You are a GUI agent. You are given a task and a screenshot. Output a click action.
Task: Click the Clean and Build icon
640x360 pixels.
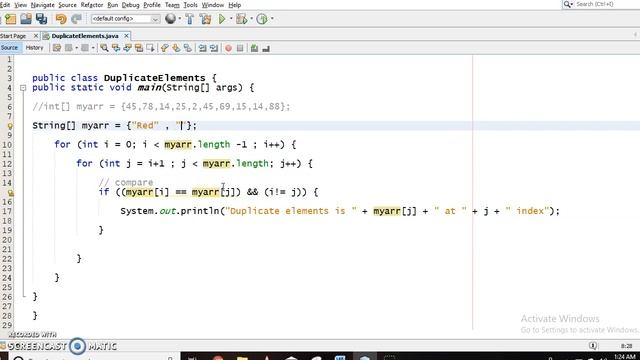pos(205,19)
